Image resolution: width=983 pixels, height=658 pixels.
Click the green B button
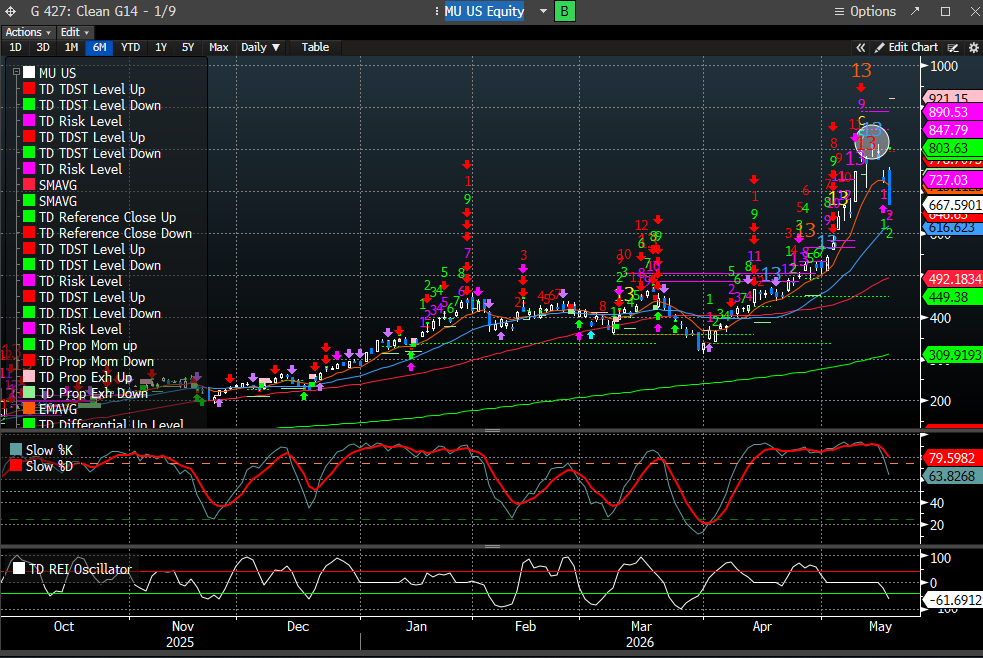[564, 11]
